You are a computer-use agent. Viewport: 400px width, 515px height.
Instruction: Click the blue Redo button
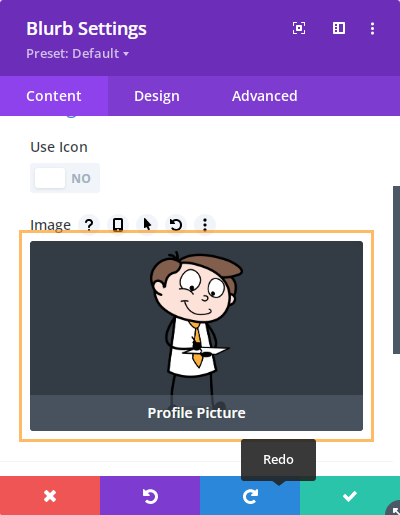pos(250,496)
